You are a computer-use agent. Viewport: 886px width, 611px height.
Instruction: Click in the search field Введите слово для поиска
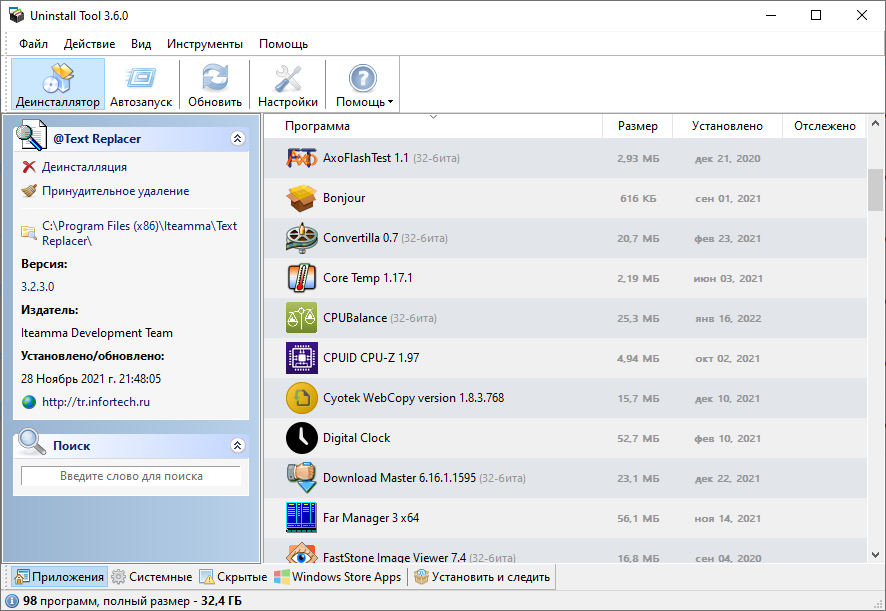[131, 476]
